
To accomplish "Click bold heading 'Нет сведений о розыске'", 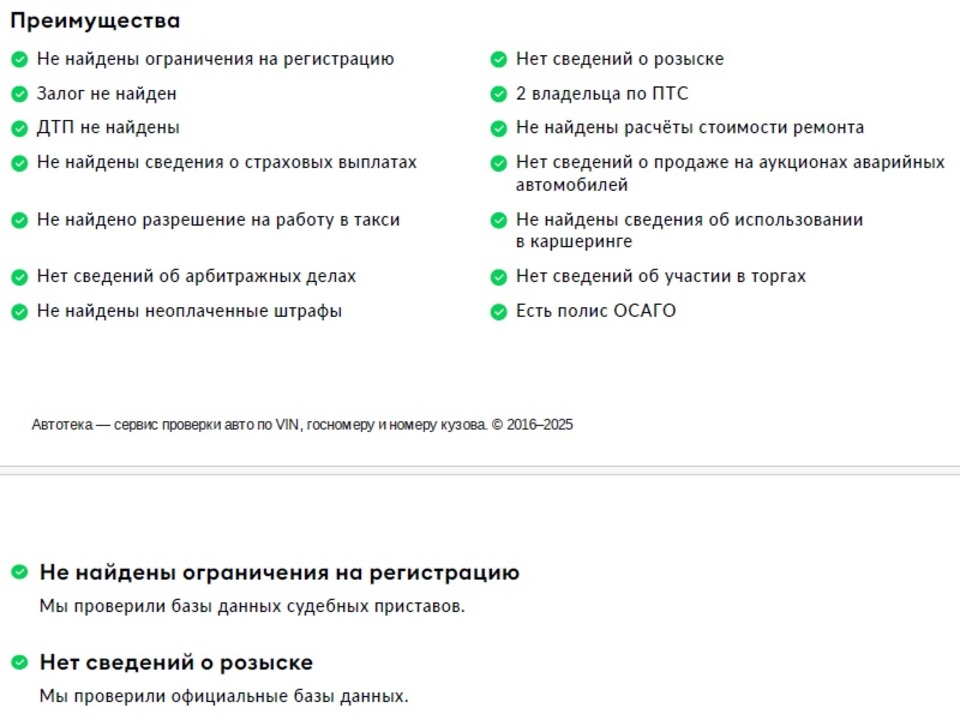I will coord(176,662).
